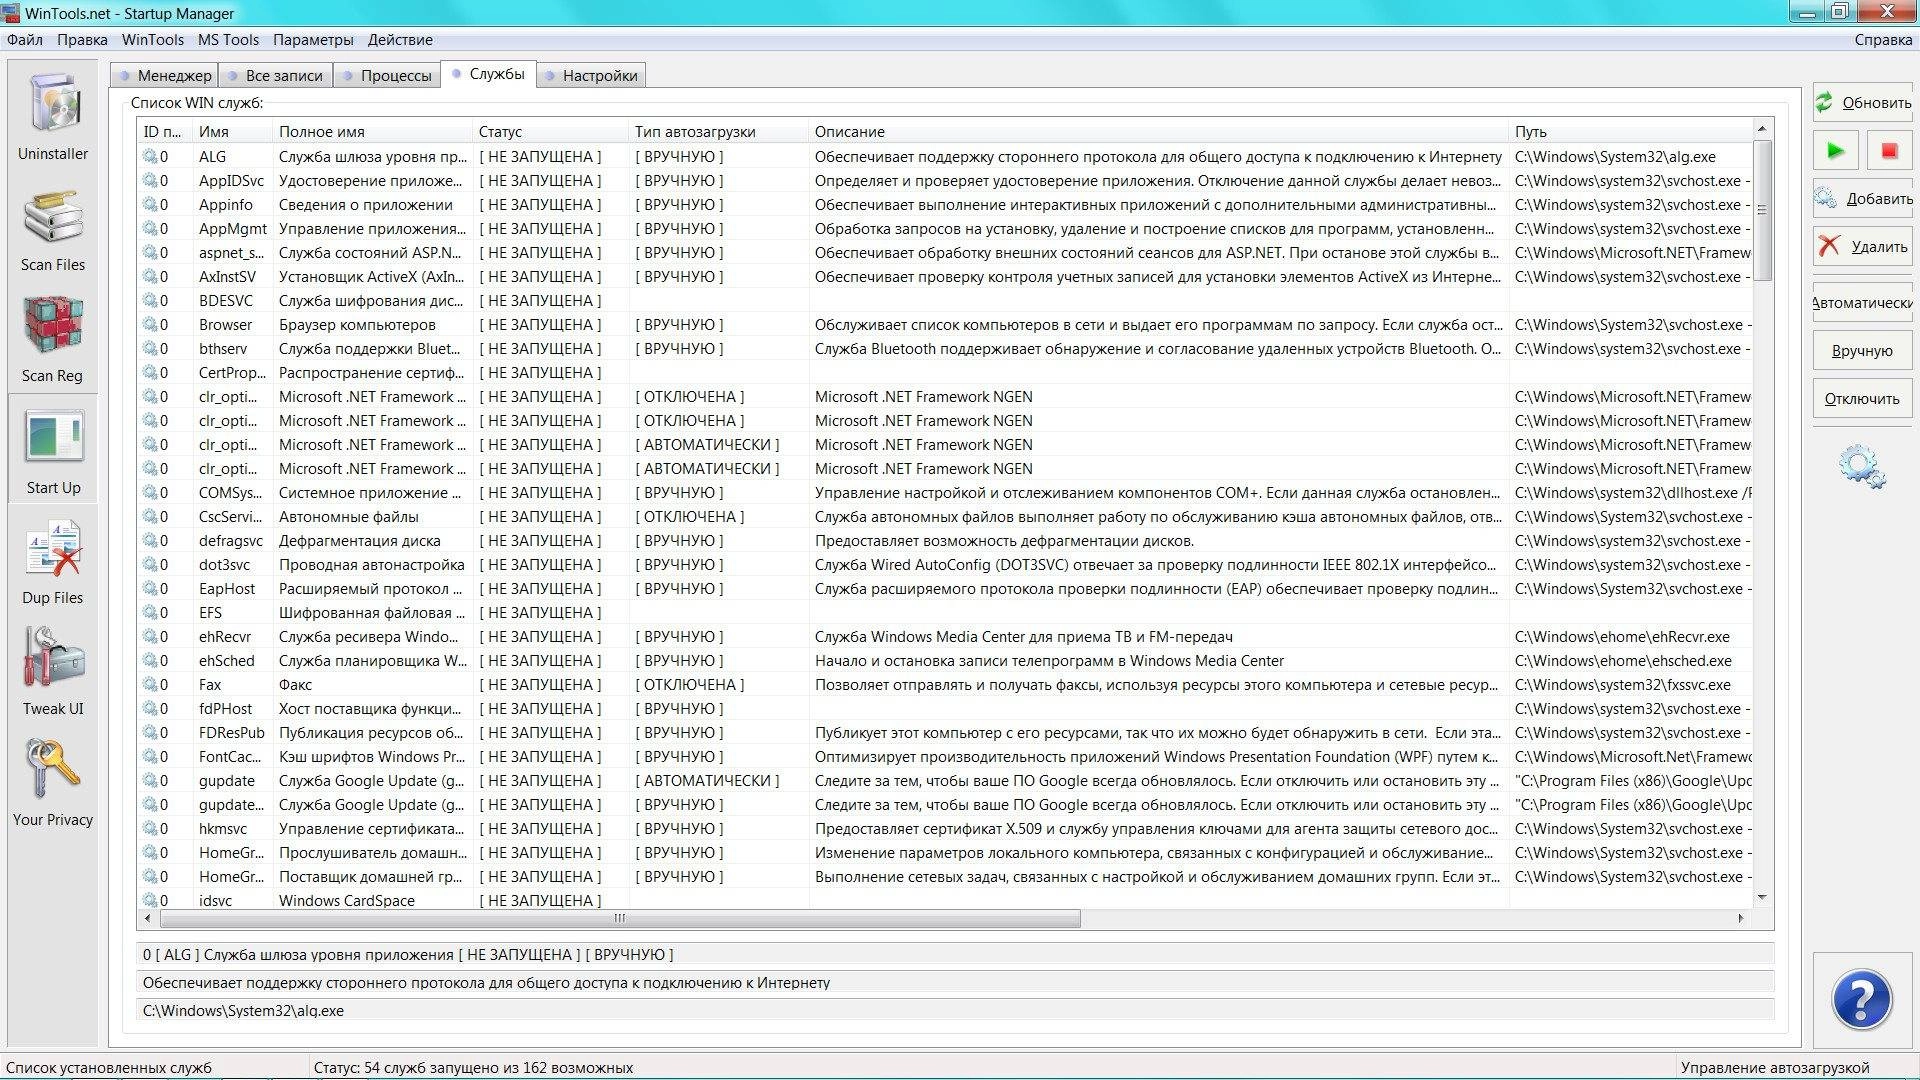
Task: Sort by the Тип автозагрузки column header
Action: [x=718, y=132]
